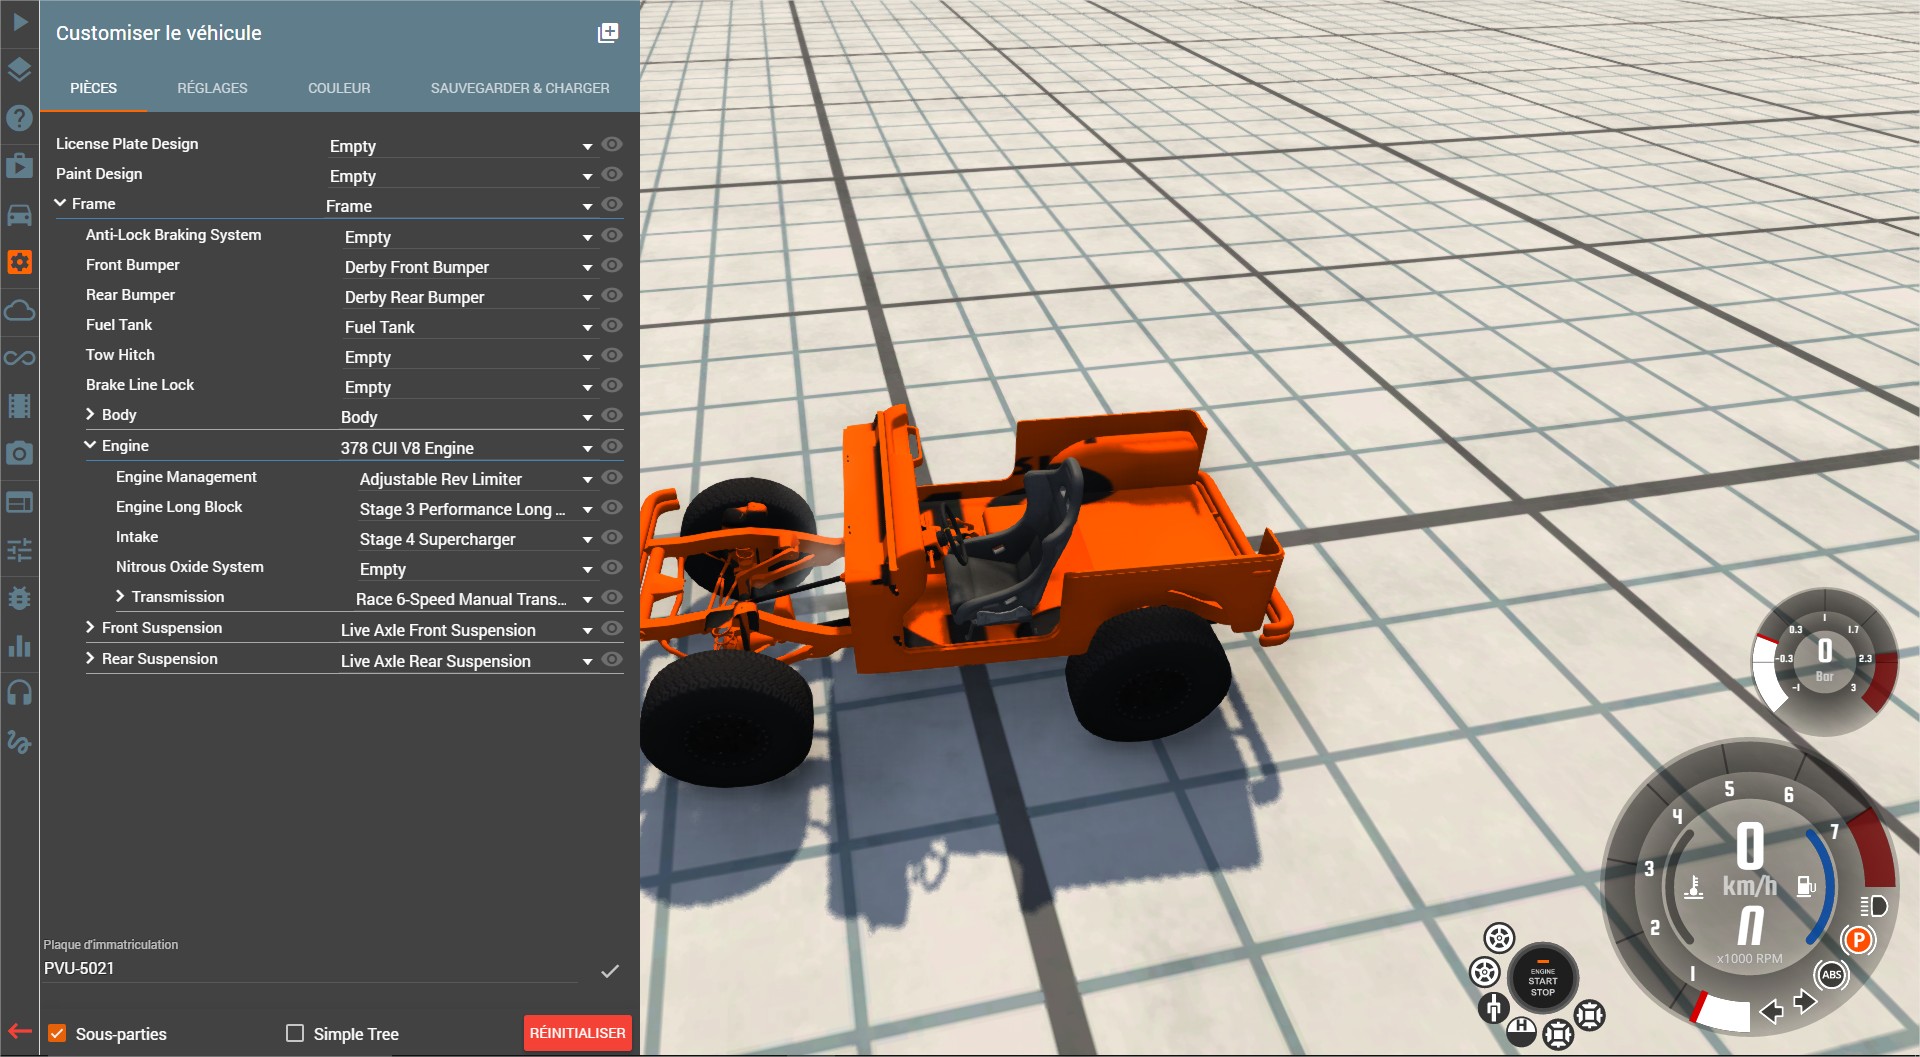Enable the Simple Tree checkbox
Screen dimensions: 1920x1057
[295, 1033]
